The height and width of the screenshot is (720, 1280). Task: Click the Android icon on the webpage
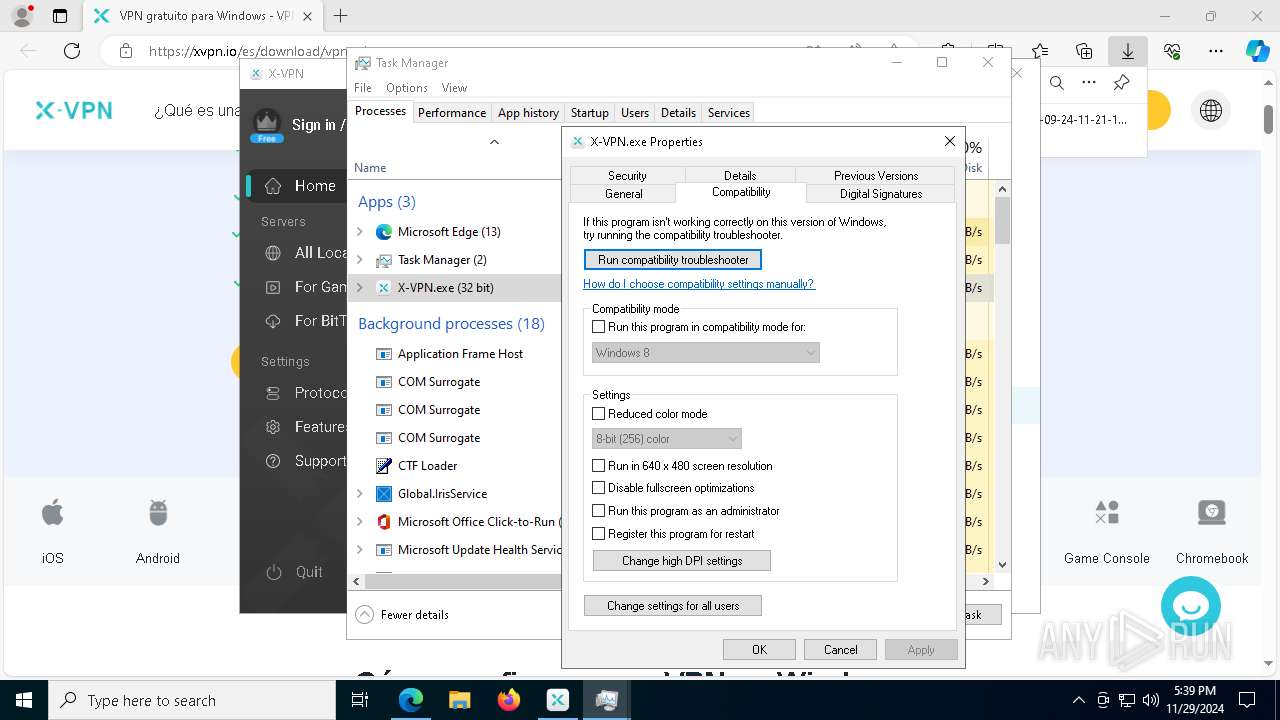click(x=158, y=514)
